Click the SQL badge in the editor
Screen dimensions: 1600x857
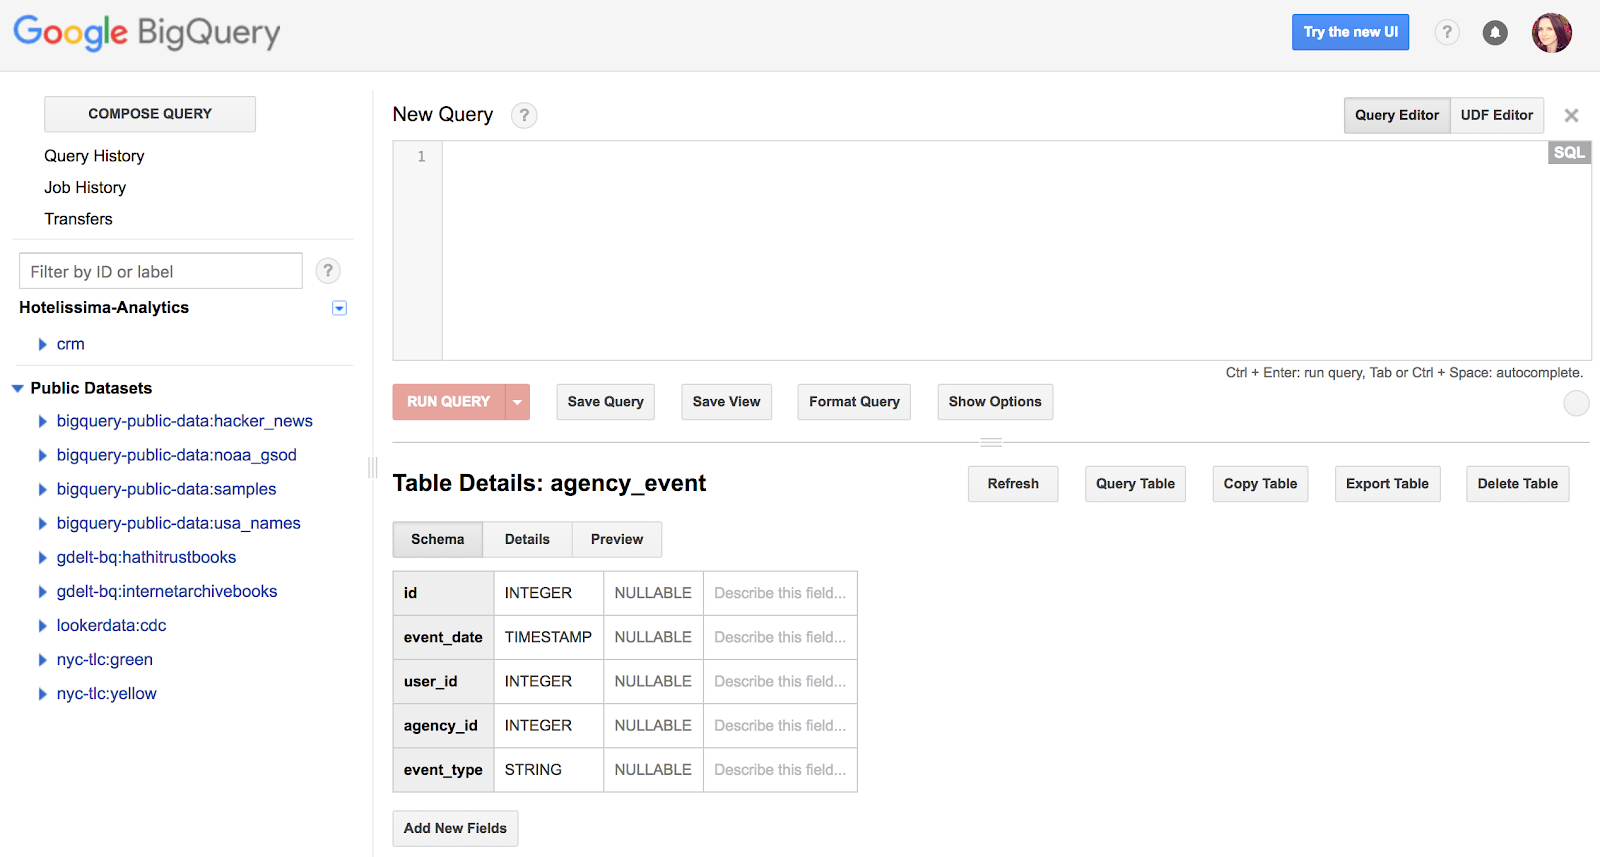pyautogui.click(x=1569, y=152)
